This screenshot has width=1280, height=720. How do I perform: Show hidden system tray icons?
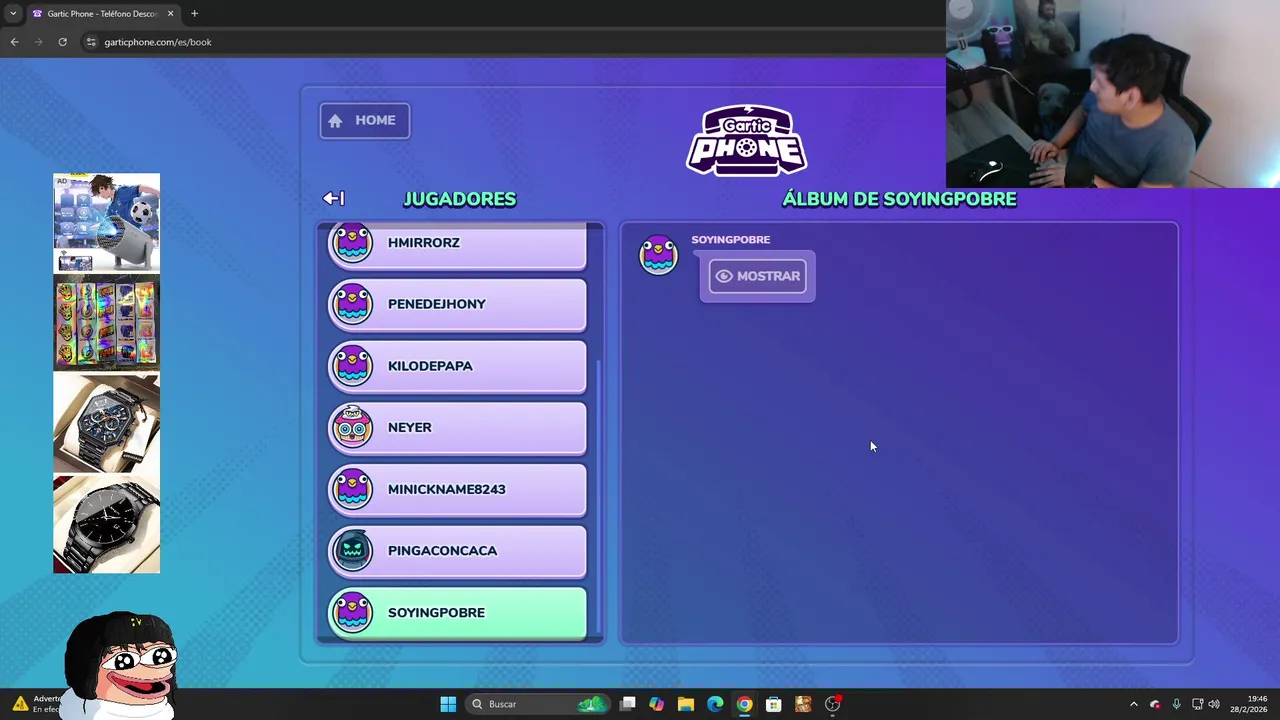pyautogui.click(x=1133, y=704)
